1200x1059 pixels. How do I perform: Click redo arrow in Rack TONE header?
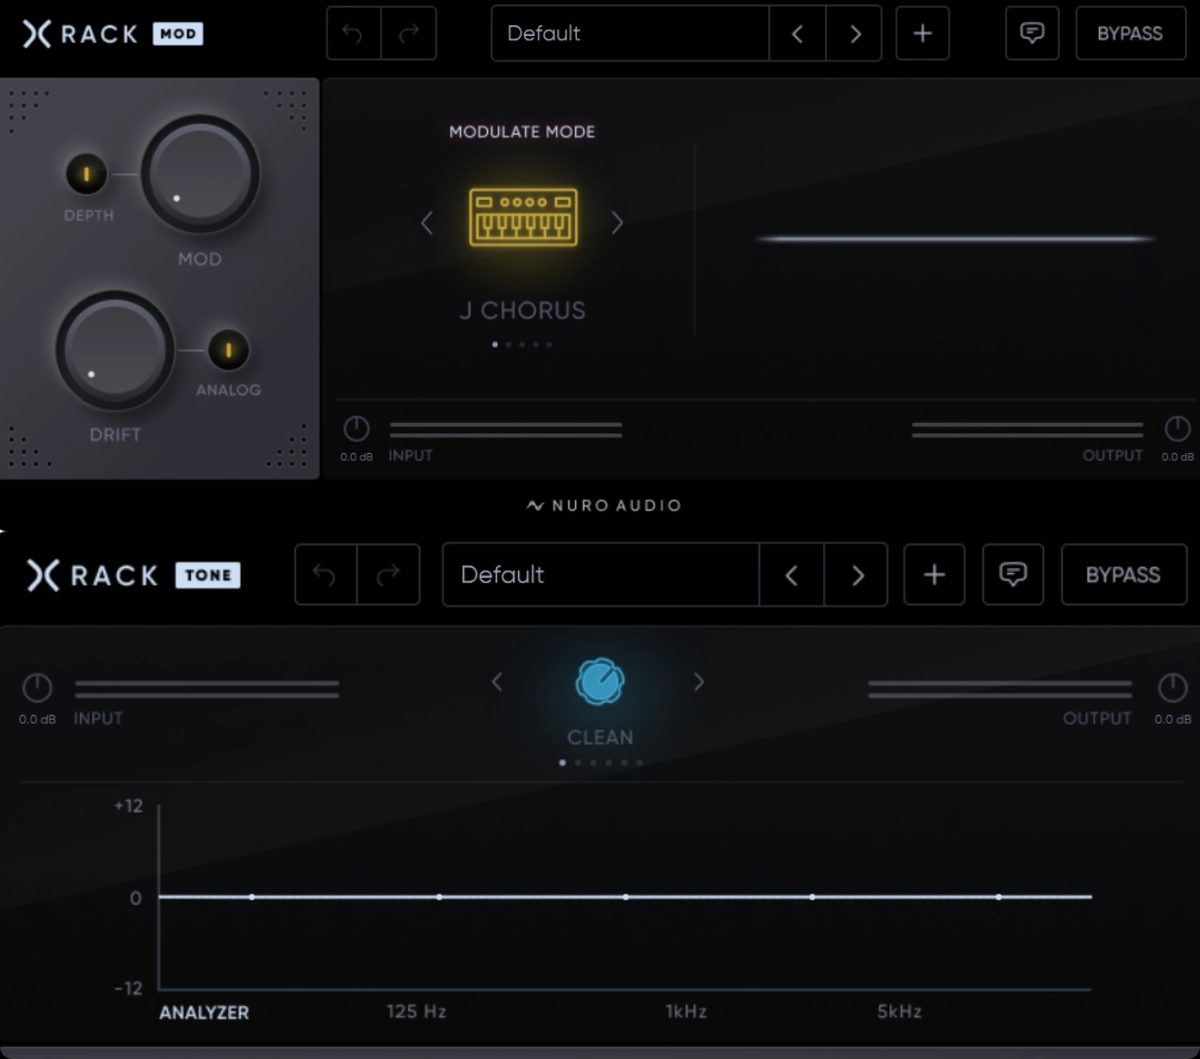click(x=388, y=575)
